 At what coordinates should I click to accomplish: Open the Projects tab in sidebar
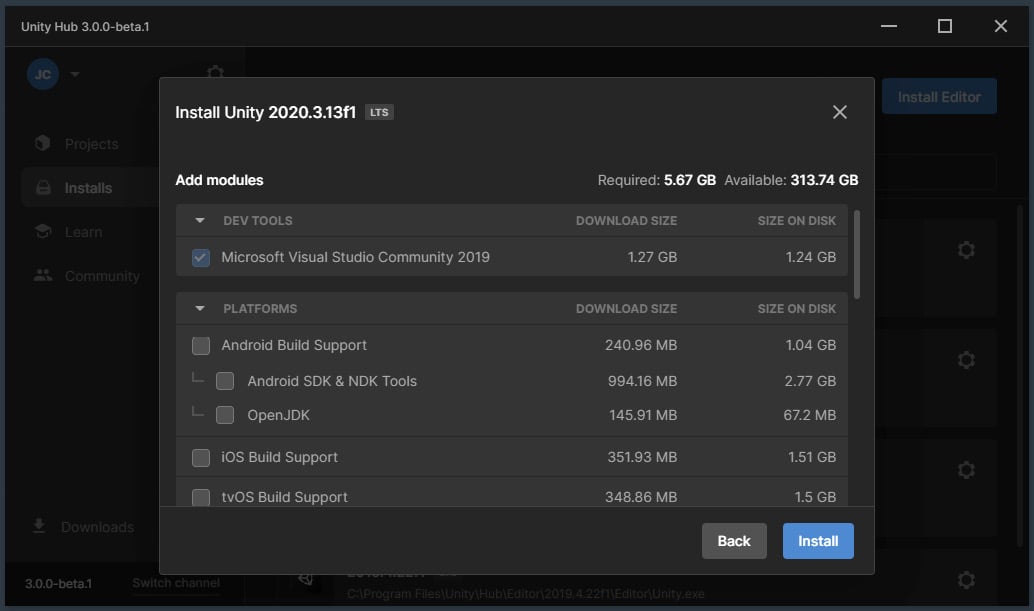point(91,144)
